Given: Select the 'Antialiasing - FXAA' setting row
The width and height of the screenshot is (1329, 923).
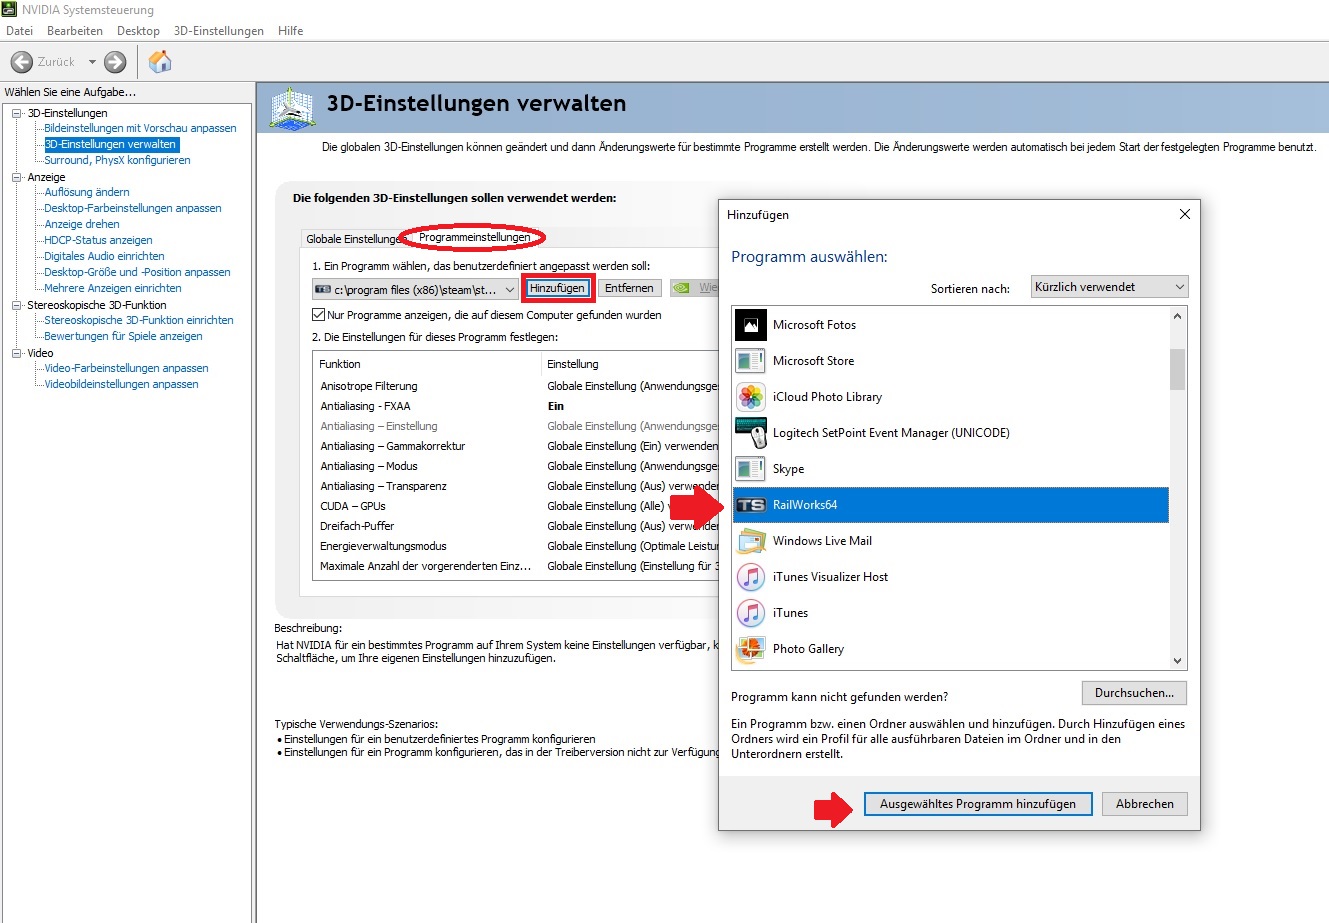Looking at the screenshot, I should [x=516, y=406].
